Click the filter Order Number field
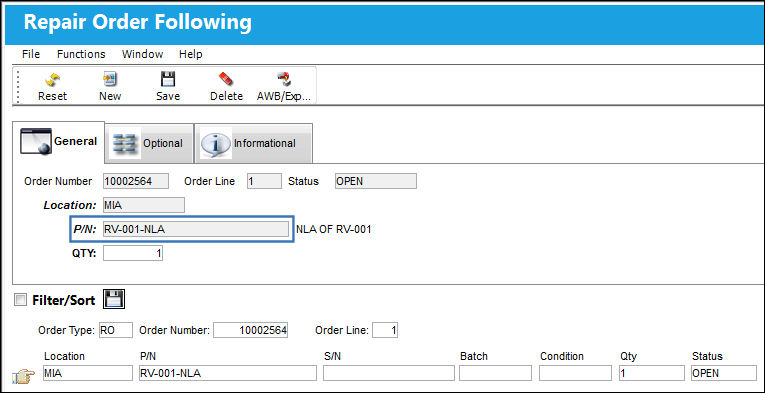This screenshot has height=393, width=765. (250, 331)
